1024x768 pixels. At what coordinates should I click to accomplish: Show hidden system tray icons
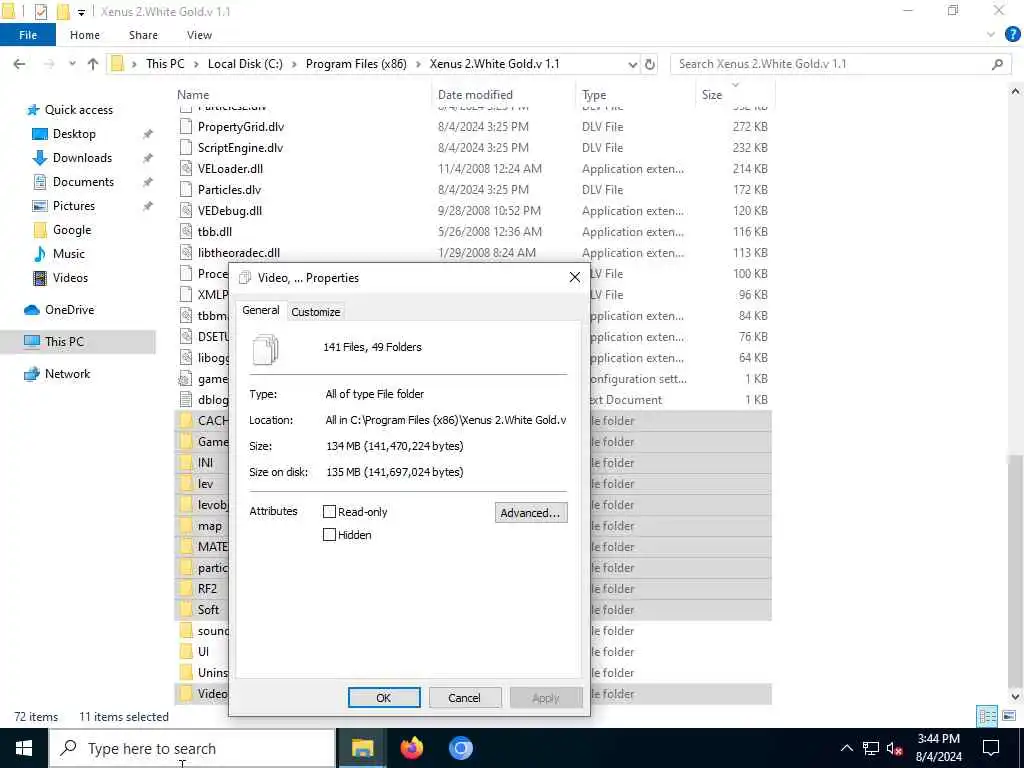pyautogui.click(x=846, y=748)
